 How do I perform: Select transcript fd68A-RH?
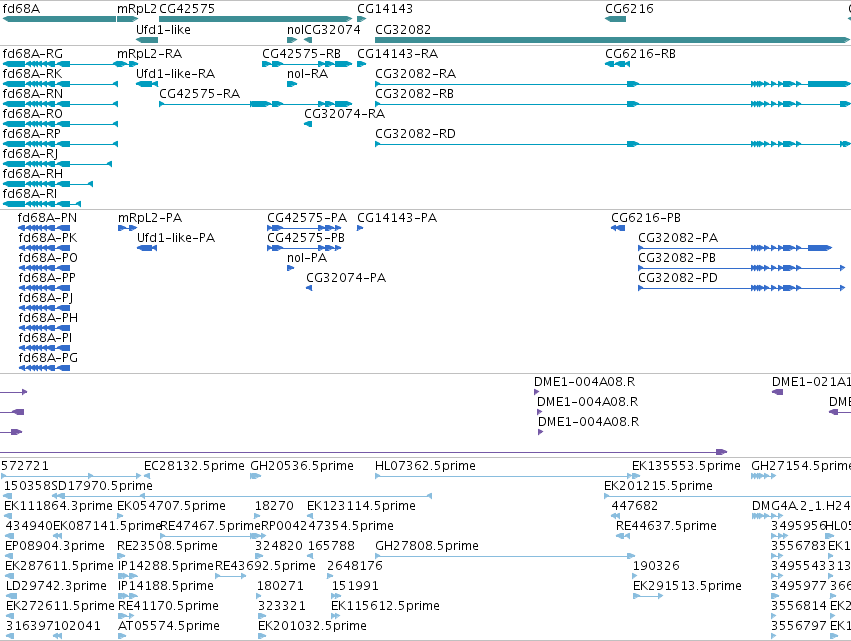pyautogui.click(x=33, y=174)
